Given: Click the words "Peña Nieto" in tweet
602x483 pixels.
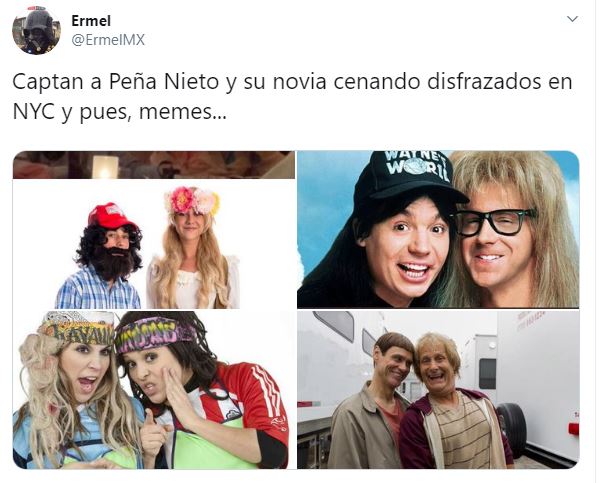Looking at the screenshot, I should click(164, 81).
